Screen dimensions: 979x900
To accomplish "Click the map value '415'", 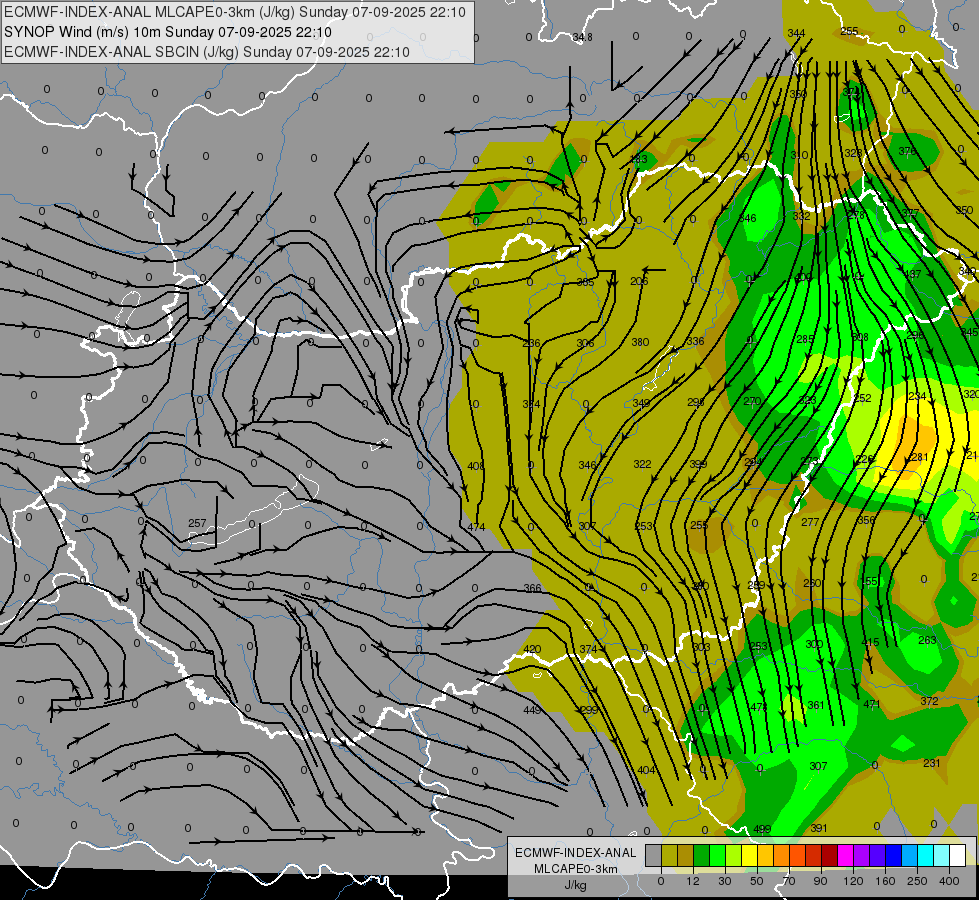I will tap(870, 642).
